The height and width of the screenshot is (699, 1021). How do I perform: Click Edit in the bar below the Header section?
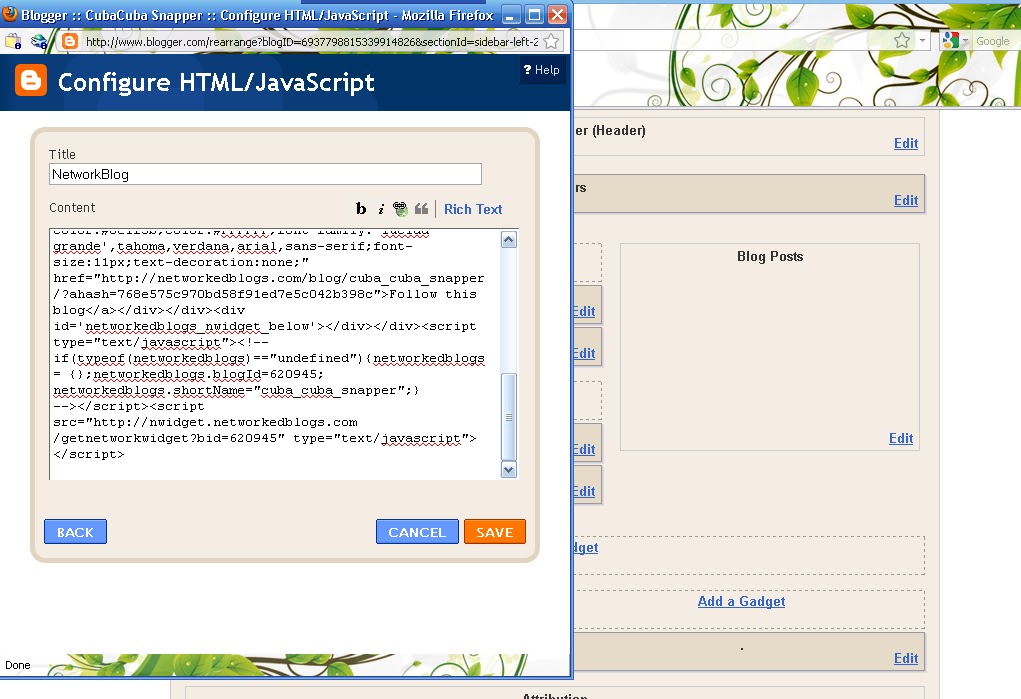(905, 200)
